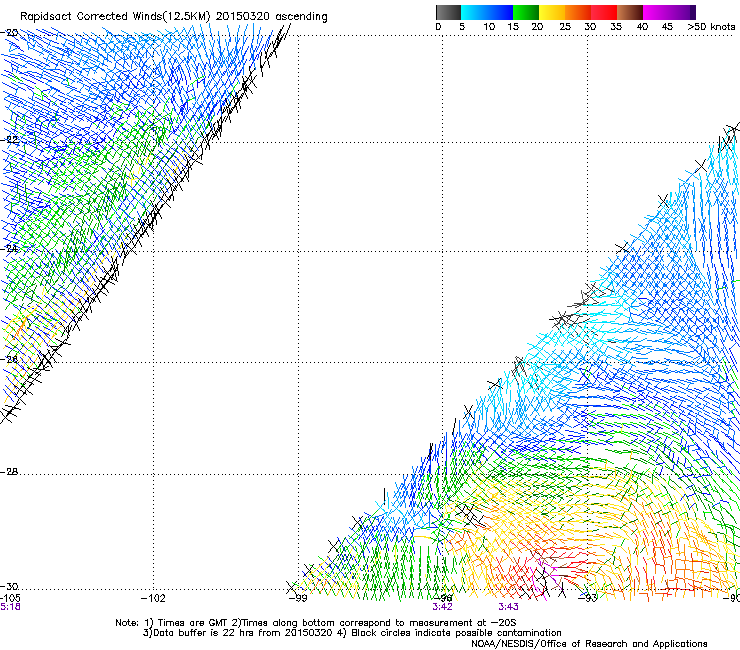Image resolution: width=740 pixels, height=650 pixels.
Task: Click the red 30-35 knots legend segment
Action: pyautogui.click(x=604, y=12)
